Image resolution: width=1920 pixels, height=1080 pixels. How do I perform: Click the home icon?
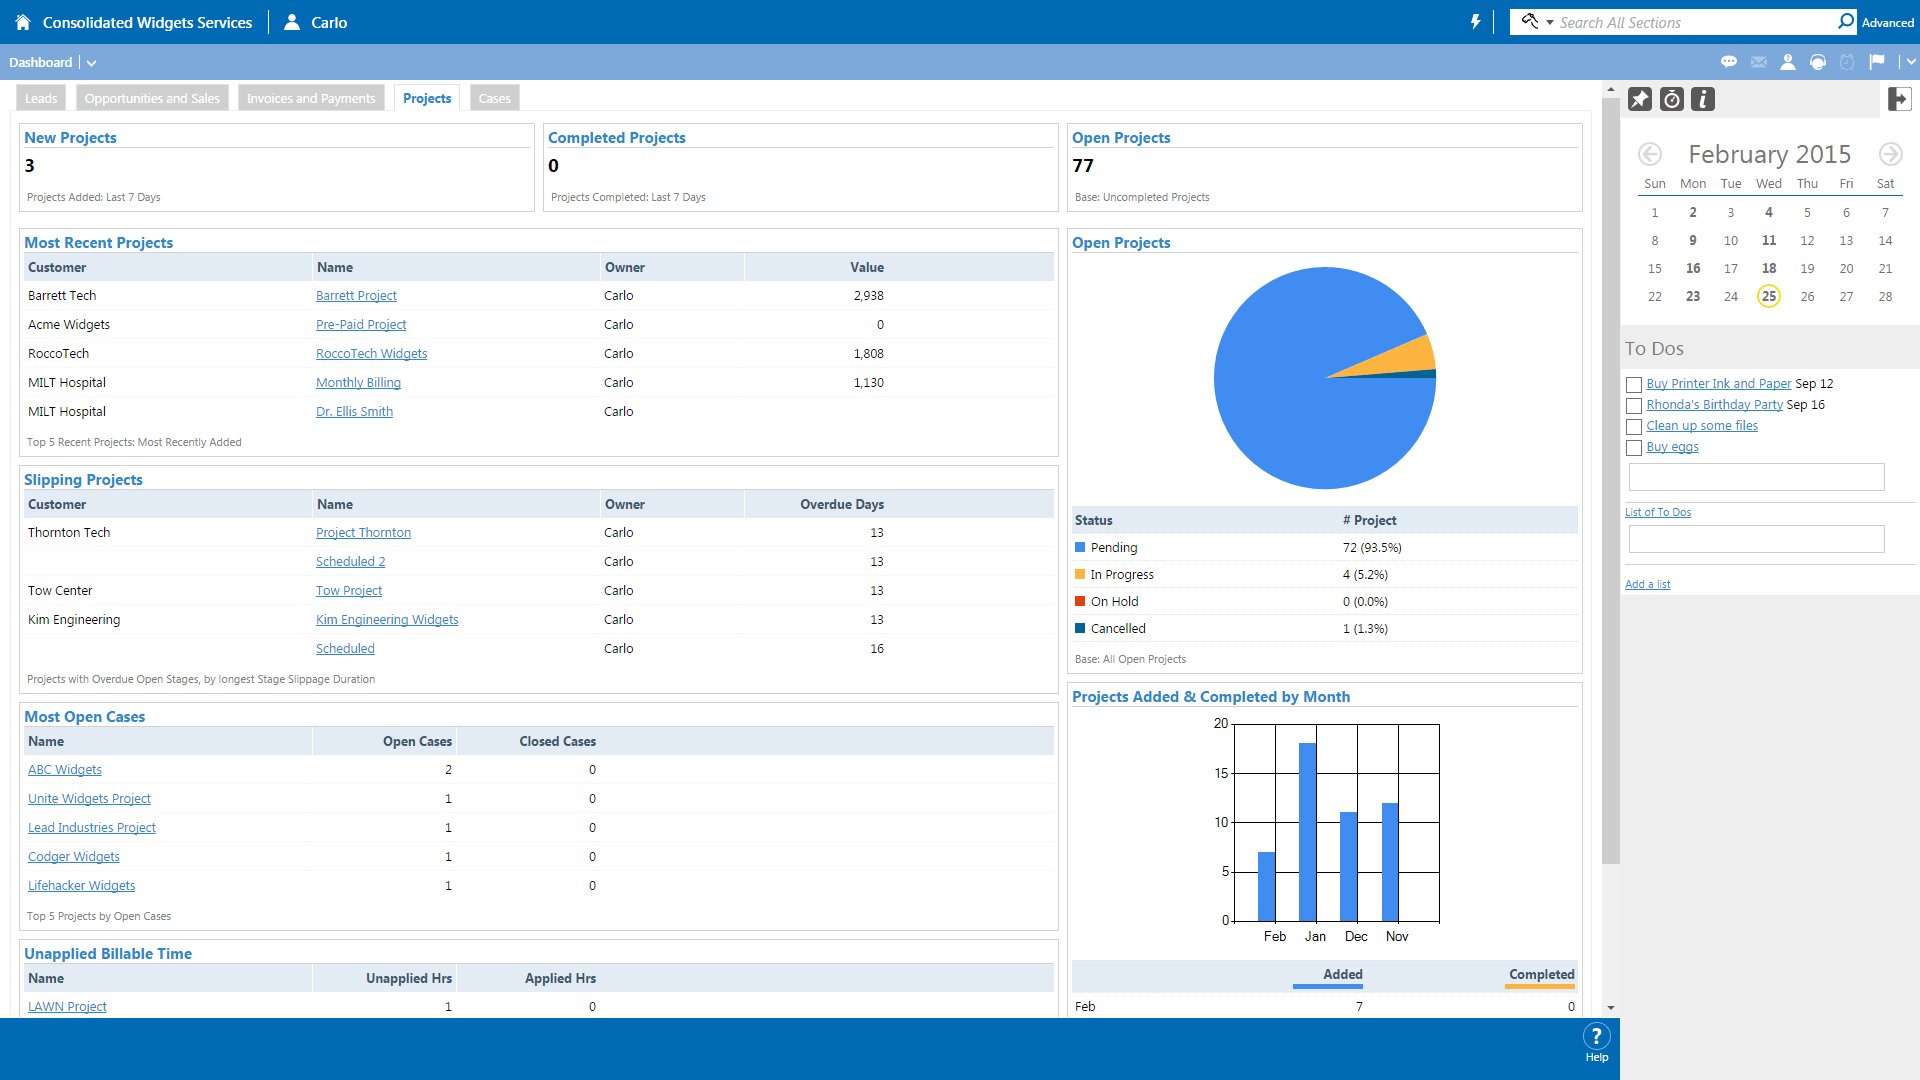(x=23, y=22)
